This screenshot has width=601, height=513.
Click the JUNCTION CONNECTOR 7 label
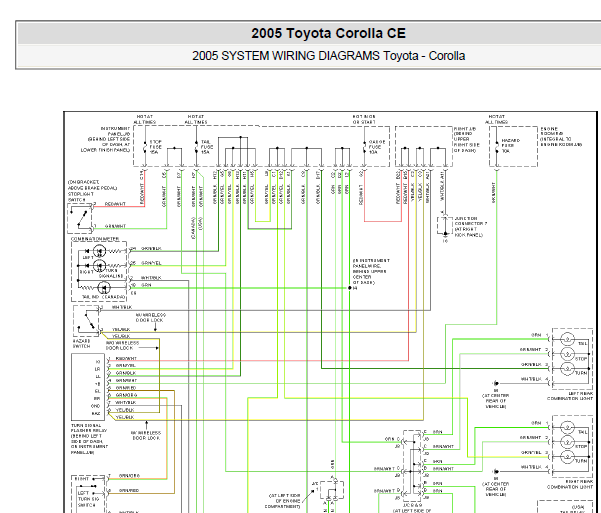[471, 227]
